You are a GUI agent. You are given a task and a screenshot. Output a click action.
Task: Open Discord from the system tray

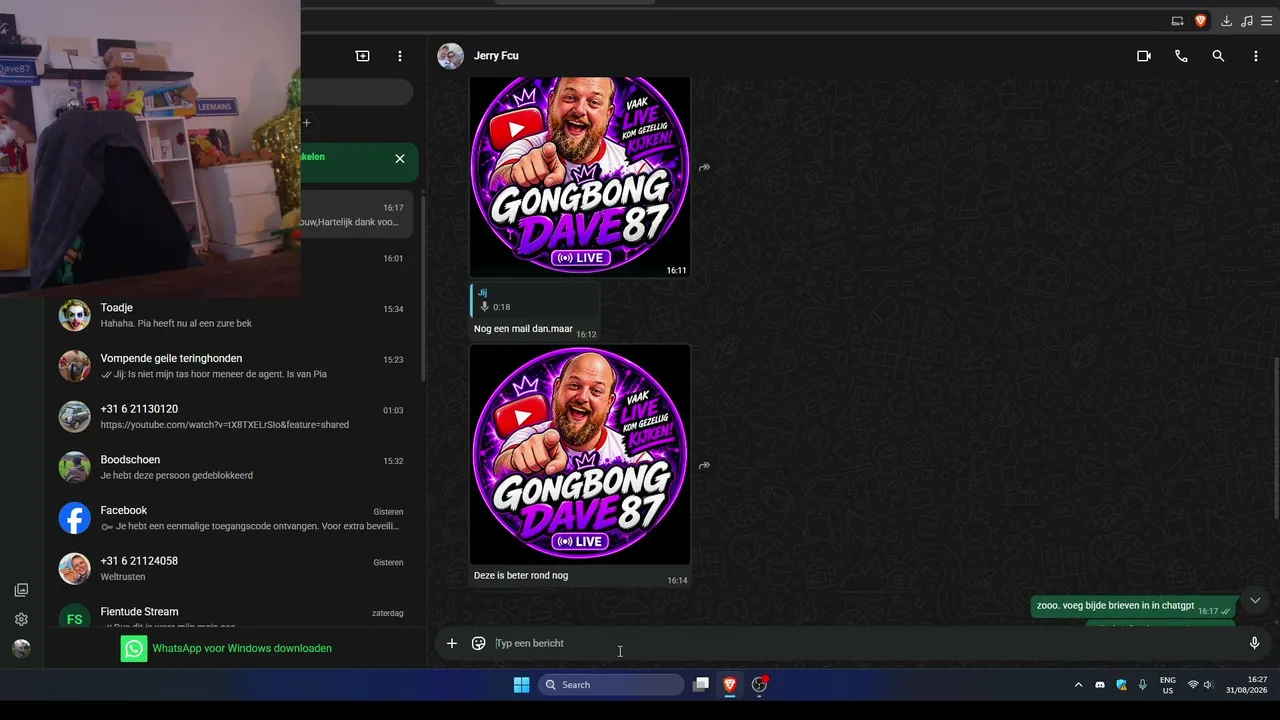click(1100, 685)
